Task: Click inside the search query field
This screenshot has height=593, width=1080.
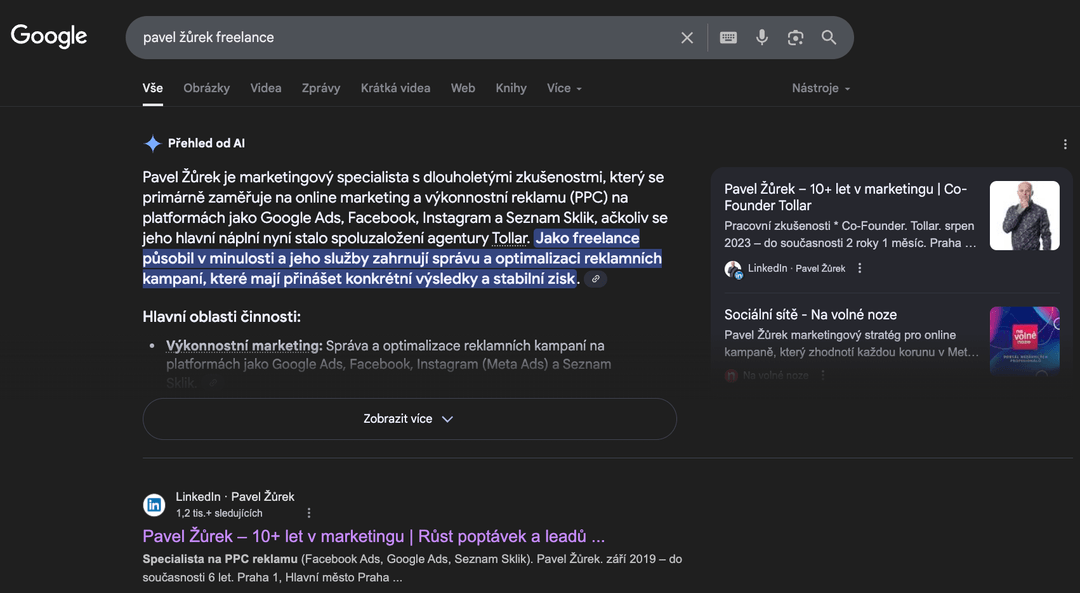Action: pos(400,38)
